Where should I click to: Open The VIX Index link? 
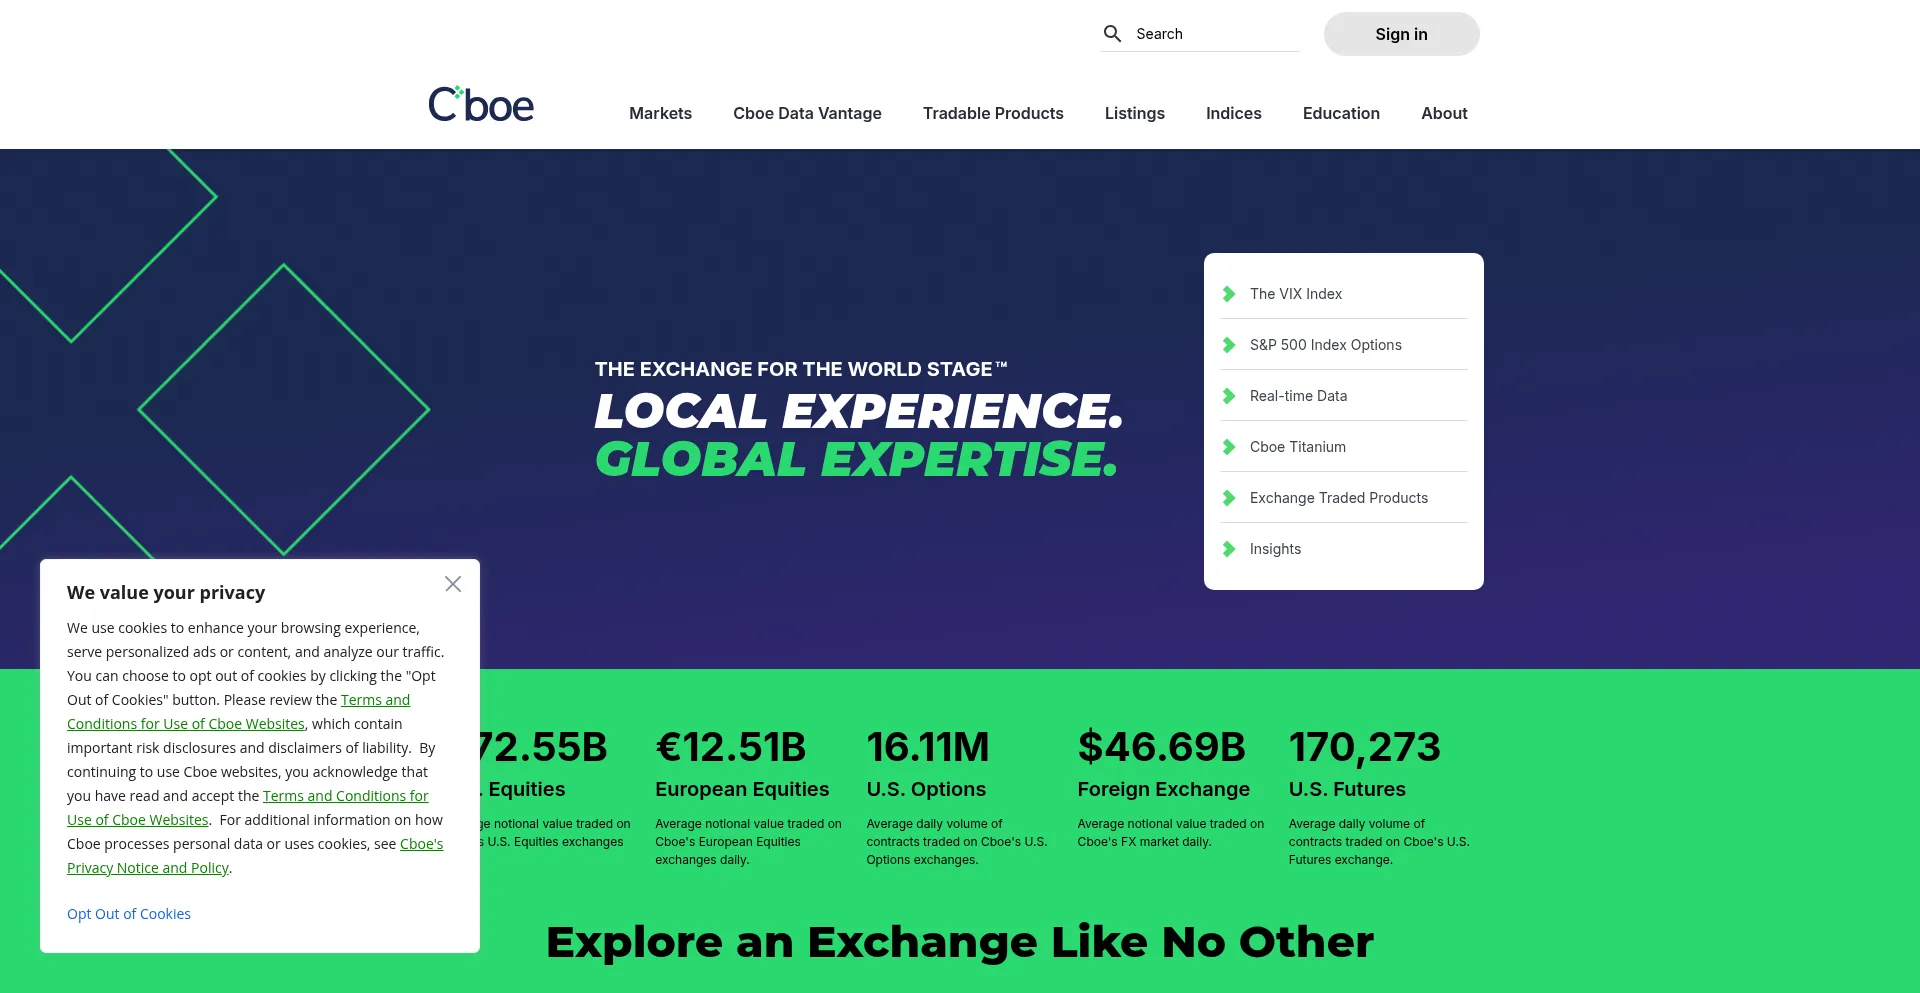pyautogui.click(x=1295, y=294)
